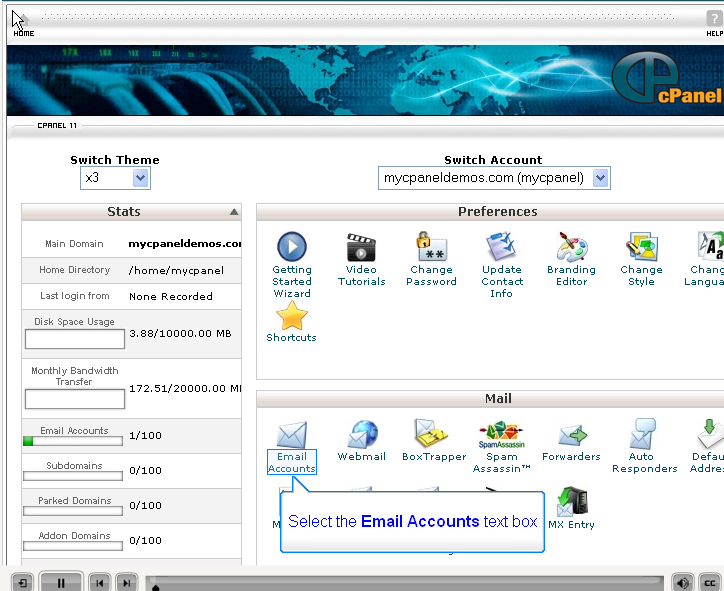Open the Webmail globe icon
This screenshot has height=591, width=724.
point(362,434)
